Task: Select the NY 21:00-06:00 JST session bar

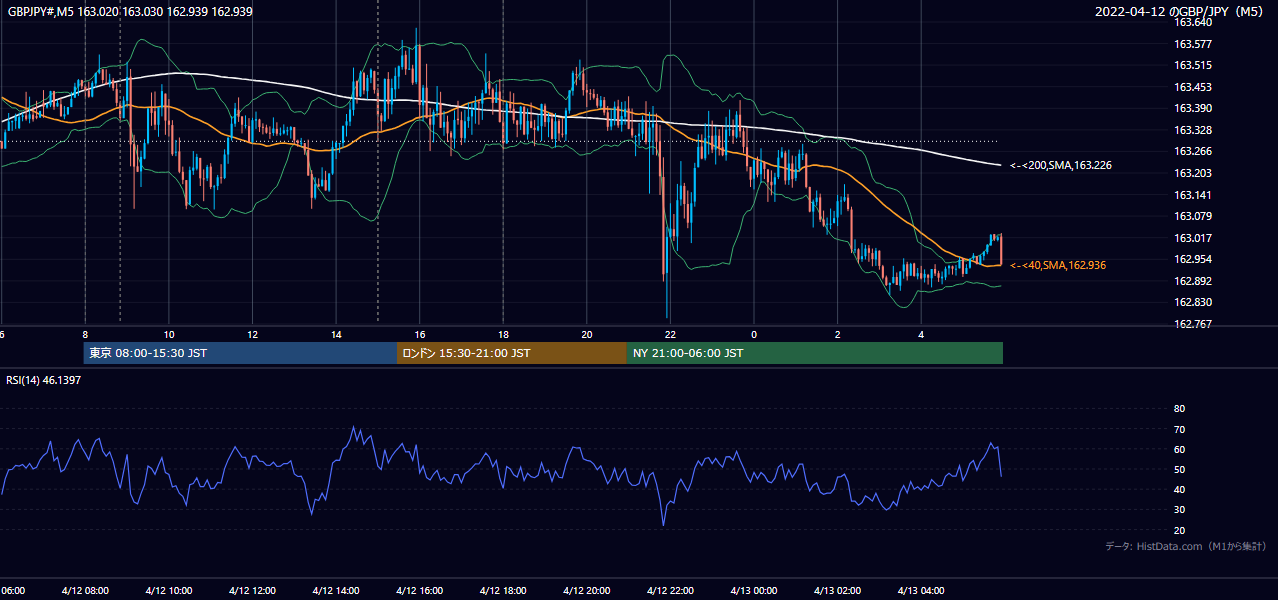Action: click(815, 353)
